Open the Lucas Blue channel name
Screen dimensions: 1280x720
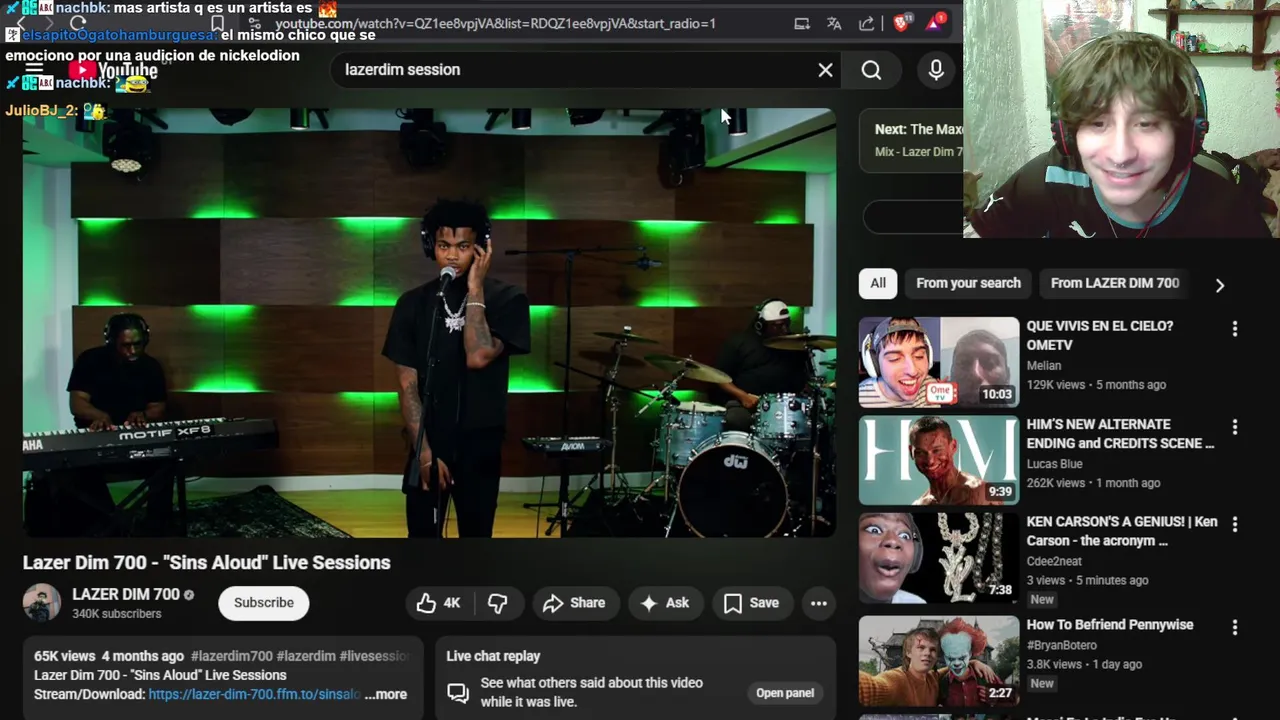[1055, 464]
